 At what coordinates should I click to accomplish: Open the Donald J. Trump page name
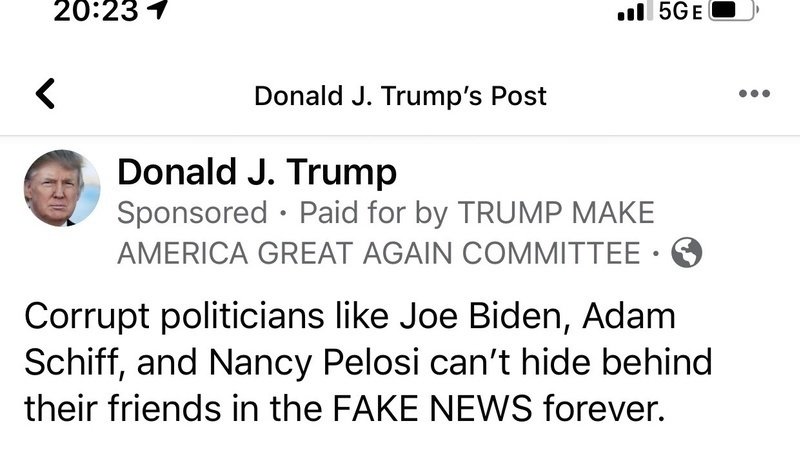[257, 173]
